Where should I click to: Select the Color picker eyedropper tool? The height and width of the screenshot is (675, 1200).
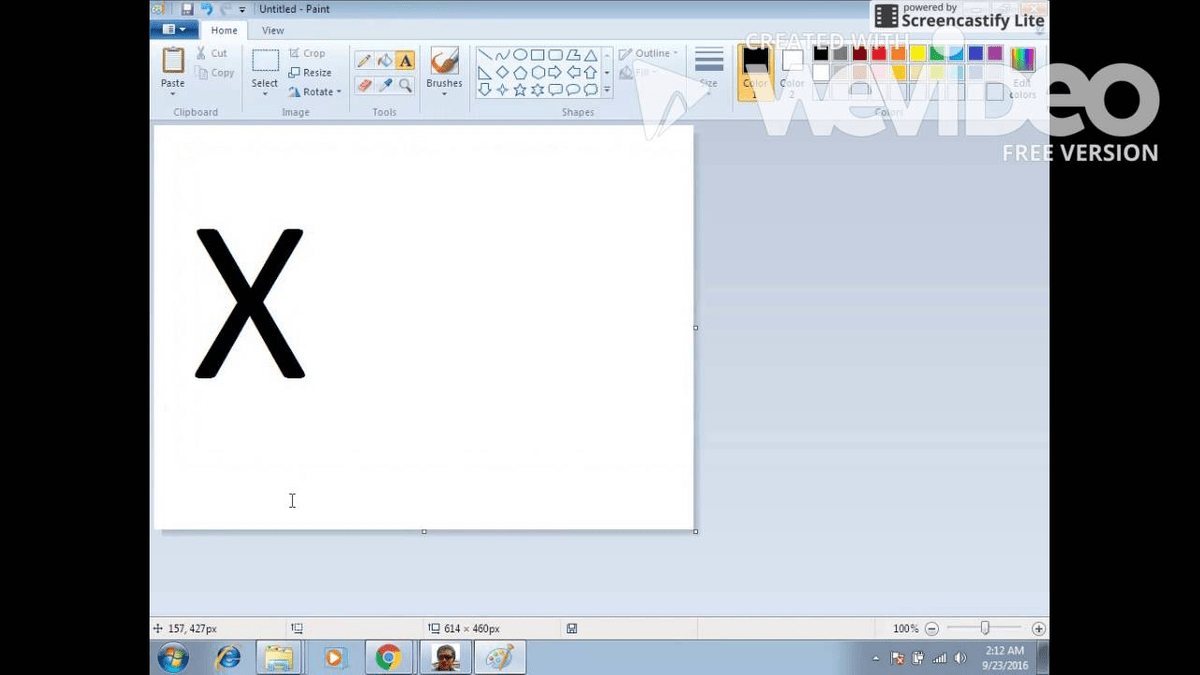[x=385, y=85]
